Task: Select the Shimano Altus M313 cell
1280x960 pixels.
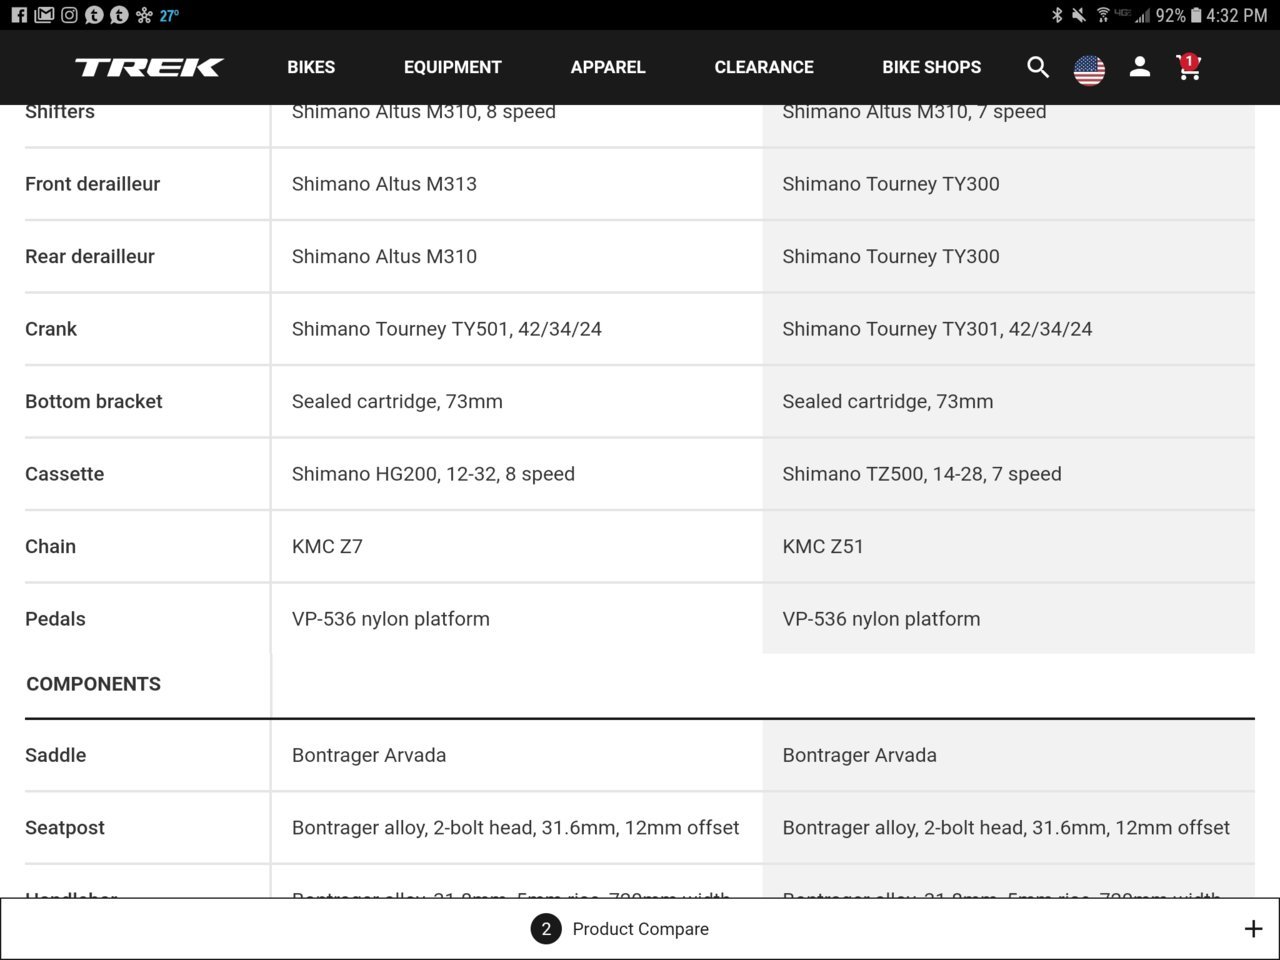Action: (517, 184)
